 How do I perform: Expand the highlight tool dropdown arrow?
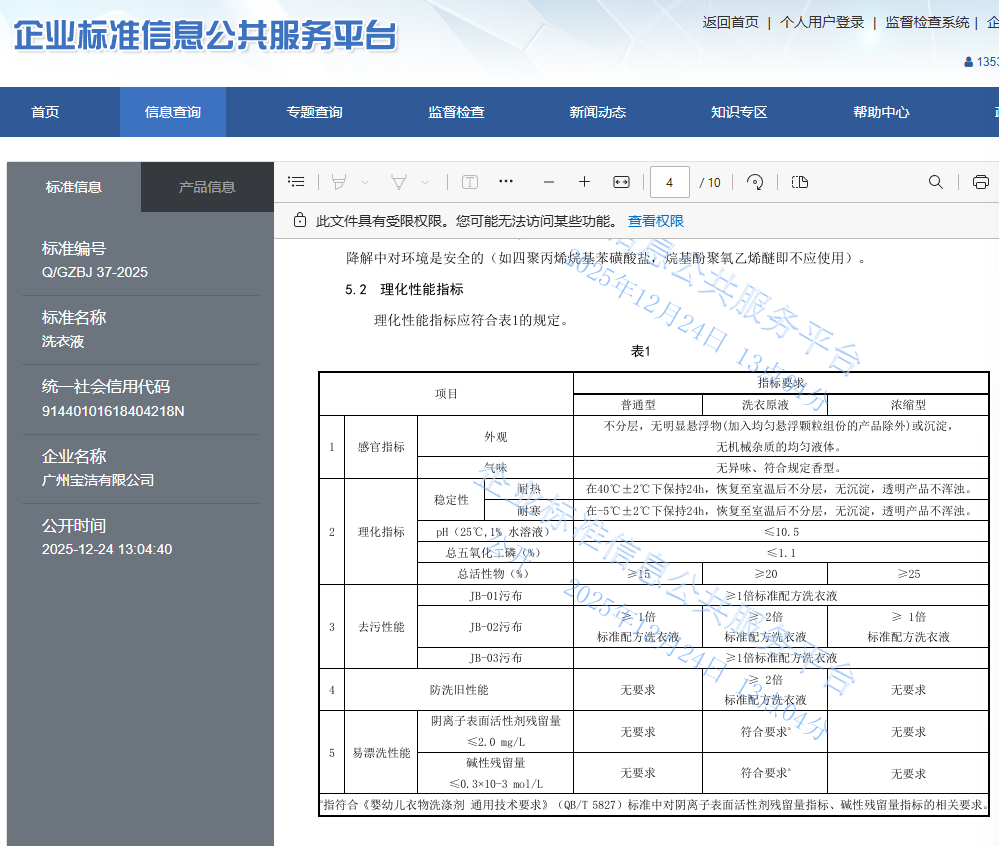pos(365,182)
